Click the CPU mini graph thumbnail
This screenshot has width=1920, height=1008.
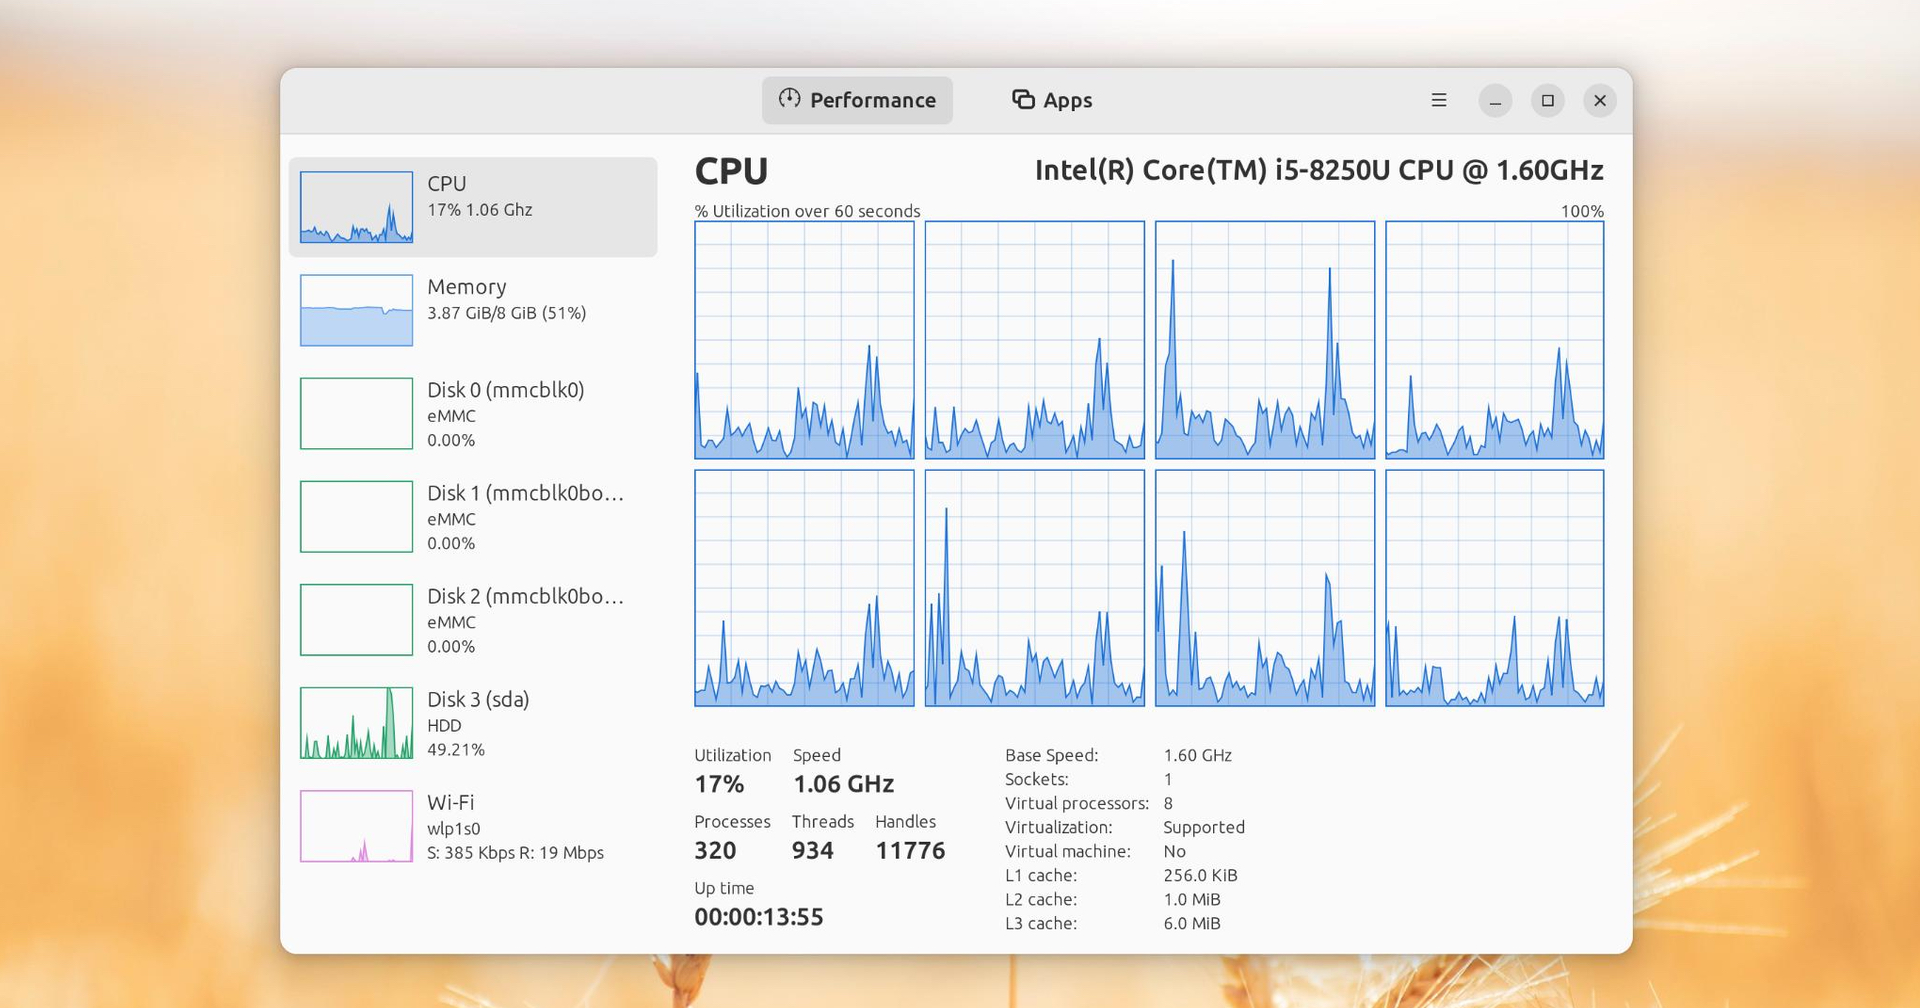pyautogui.click(x=356, y=207)
